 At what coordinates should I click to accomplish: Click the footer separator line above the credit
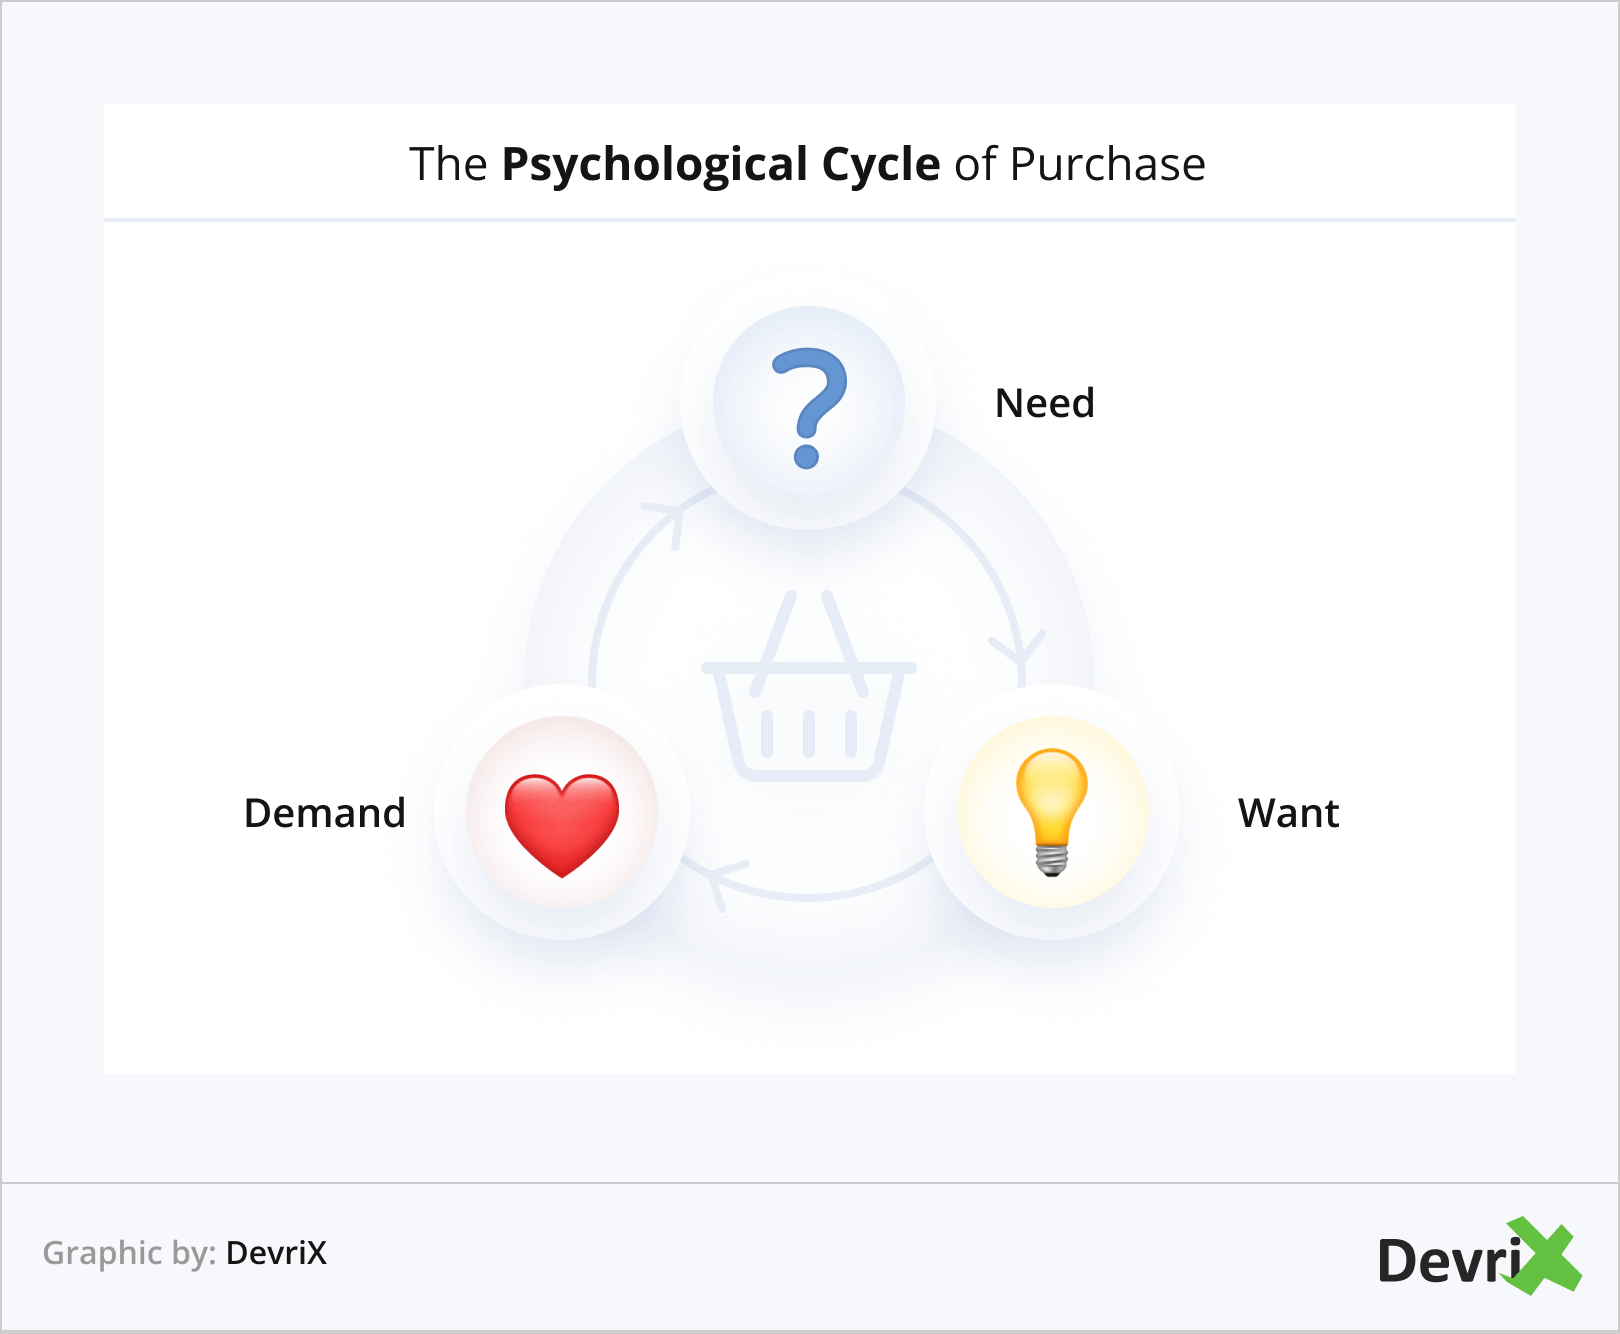[809, 1183]
